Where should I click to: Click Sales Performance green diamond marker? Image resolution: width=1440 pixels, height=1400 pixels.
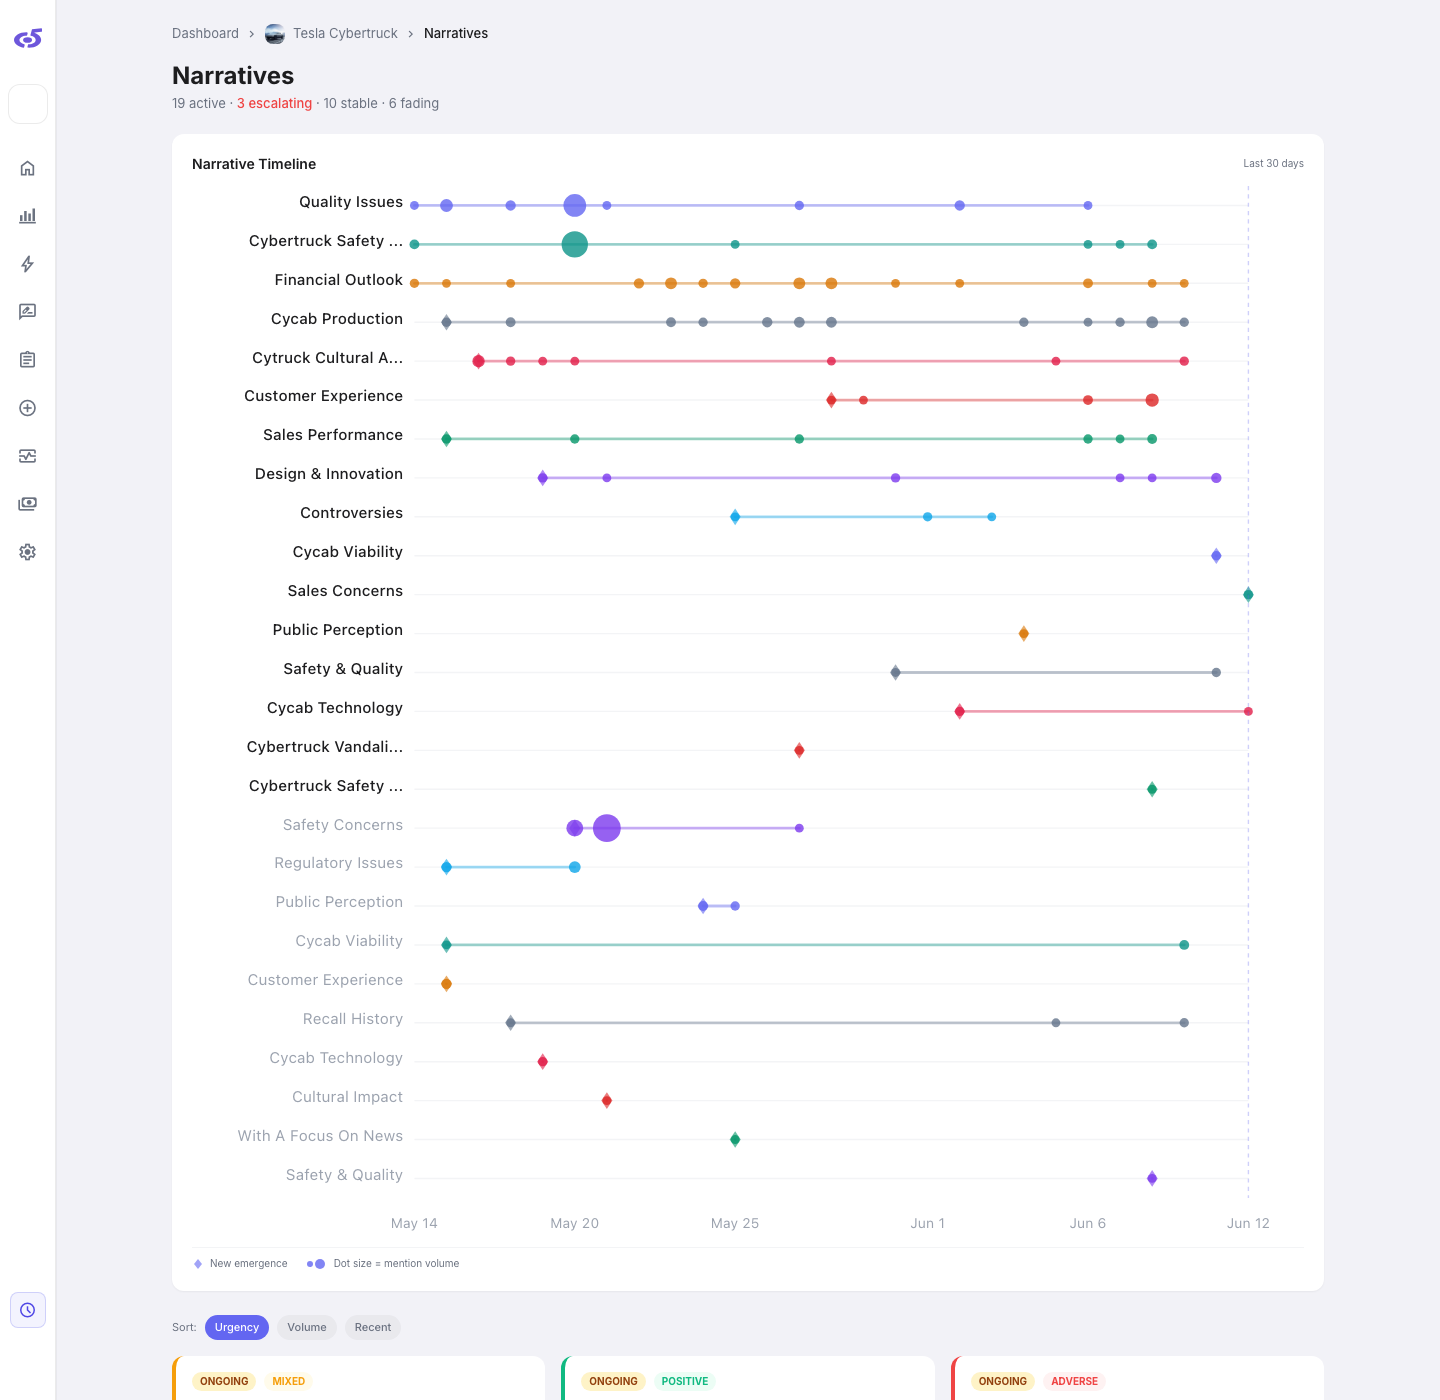[446, 439]
